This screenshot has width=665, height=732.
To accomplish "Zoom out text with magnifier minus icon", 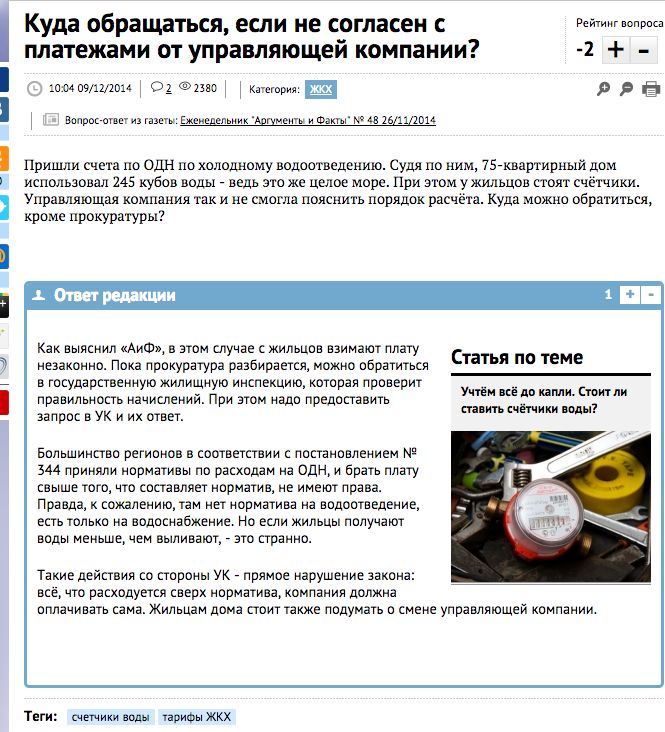I will coord(626,89).
